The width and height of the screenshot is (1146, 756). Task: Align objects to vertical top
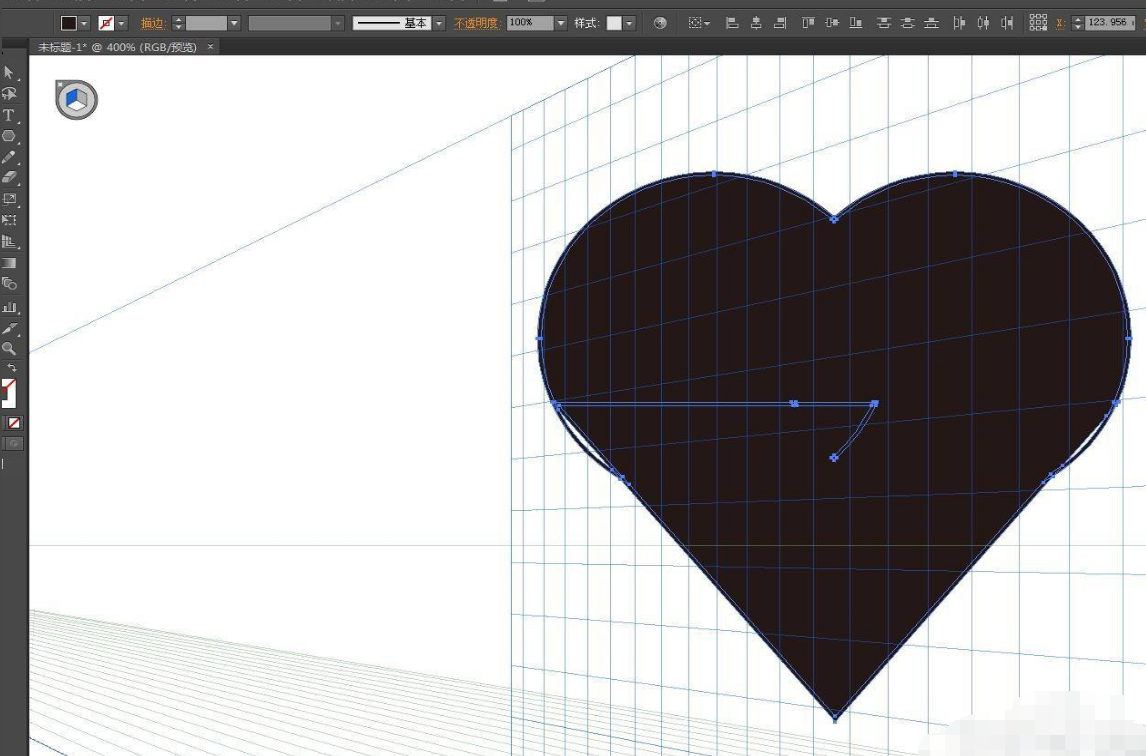click(x=808, y=23)
